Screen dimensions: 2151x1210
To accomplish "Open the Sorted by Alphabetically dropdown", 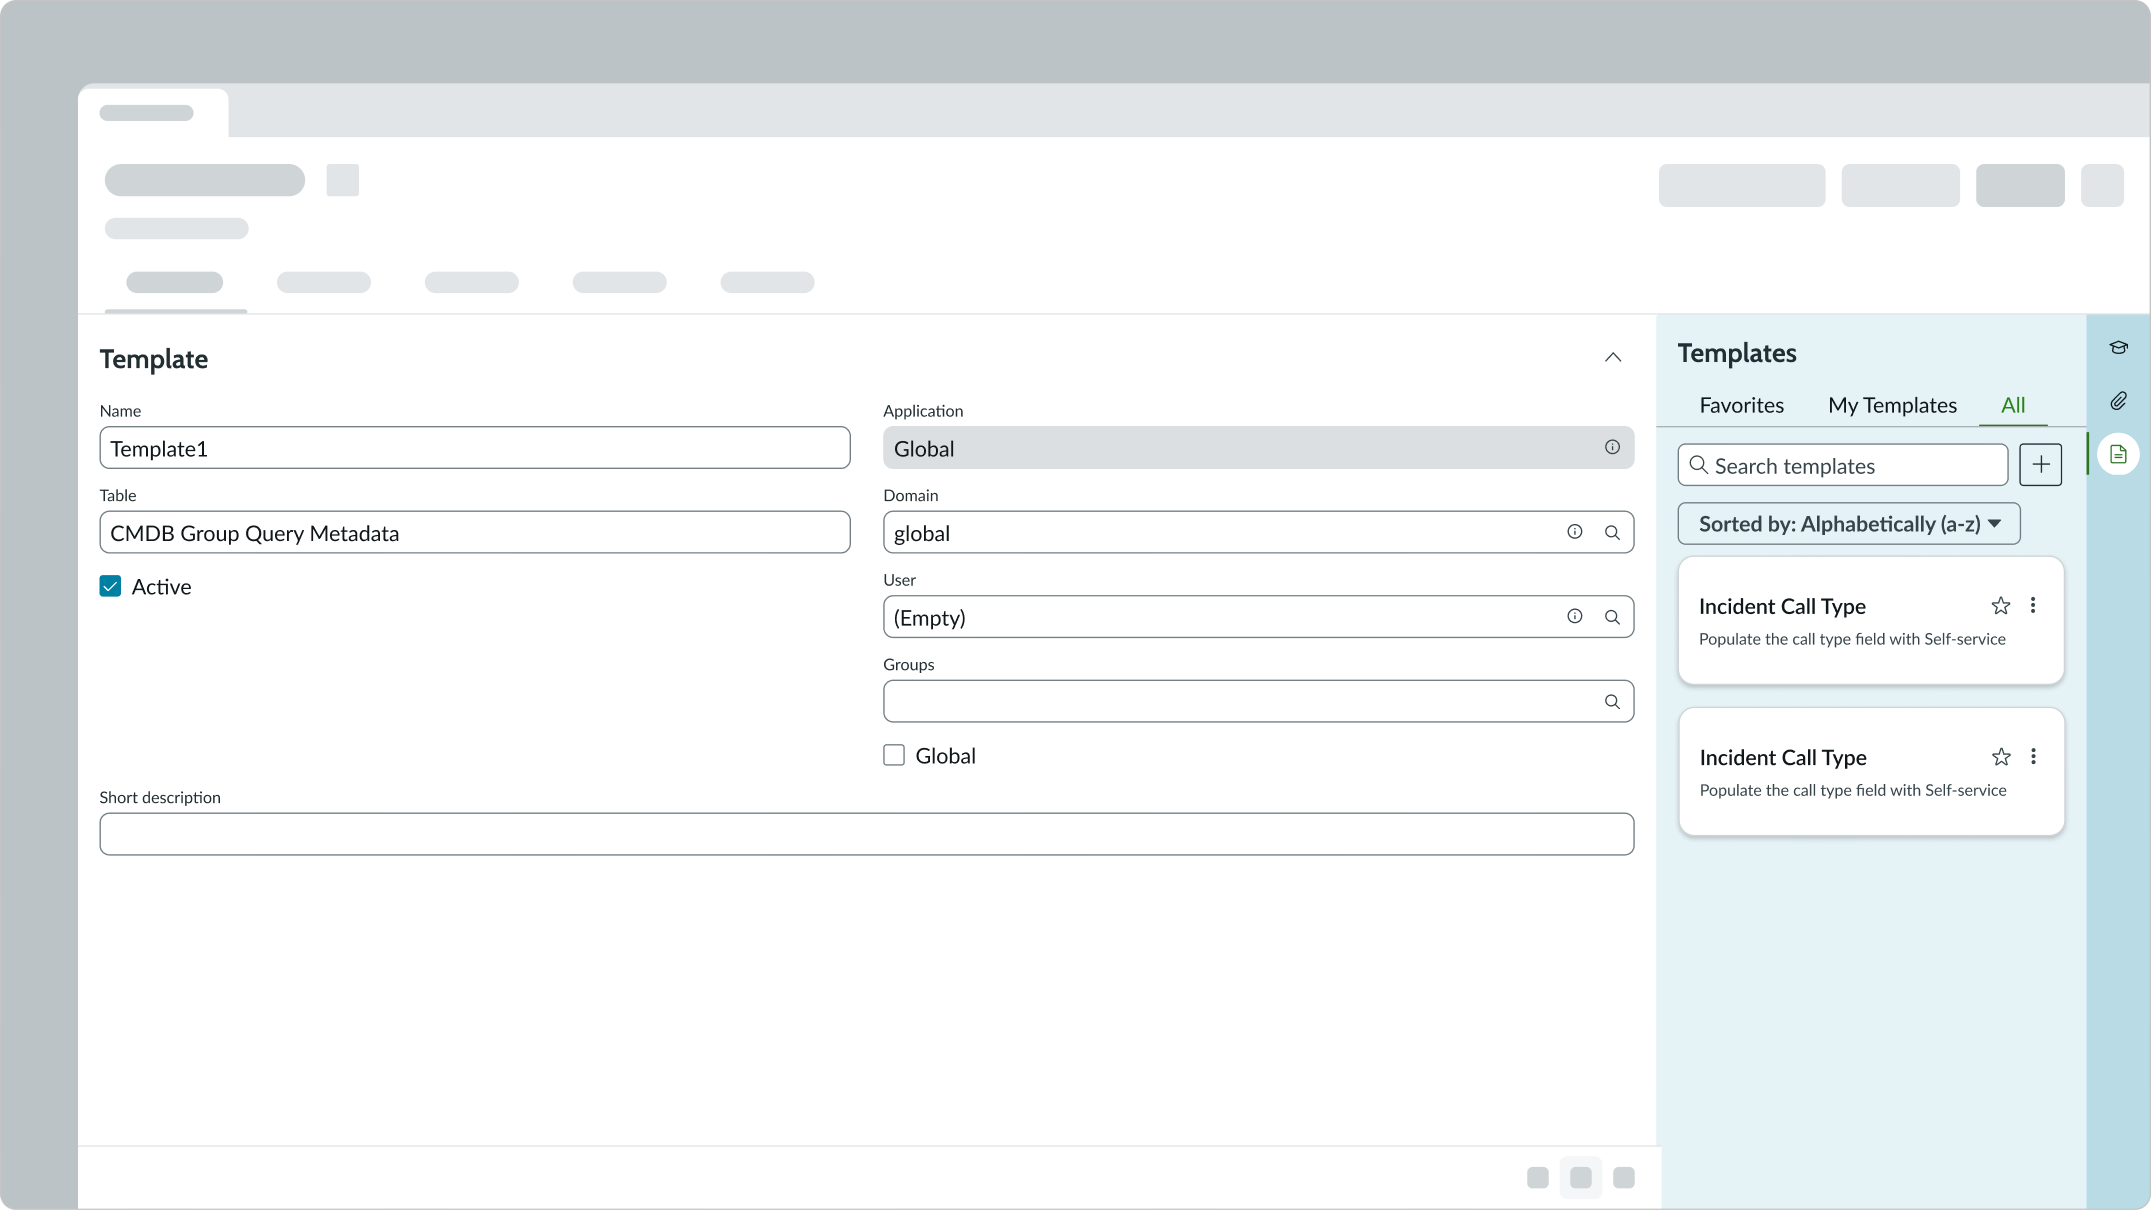I will coord(1847,523).
